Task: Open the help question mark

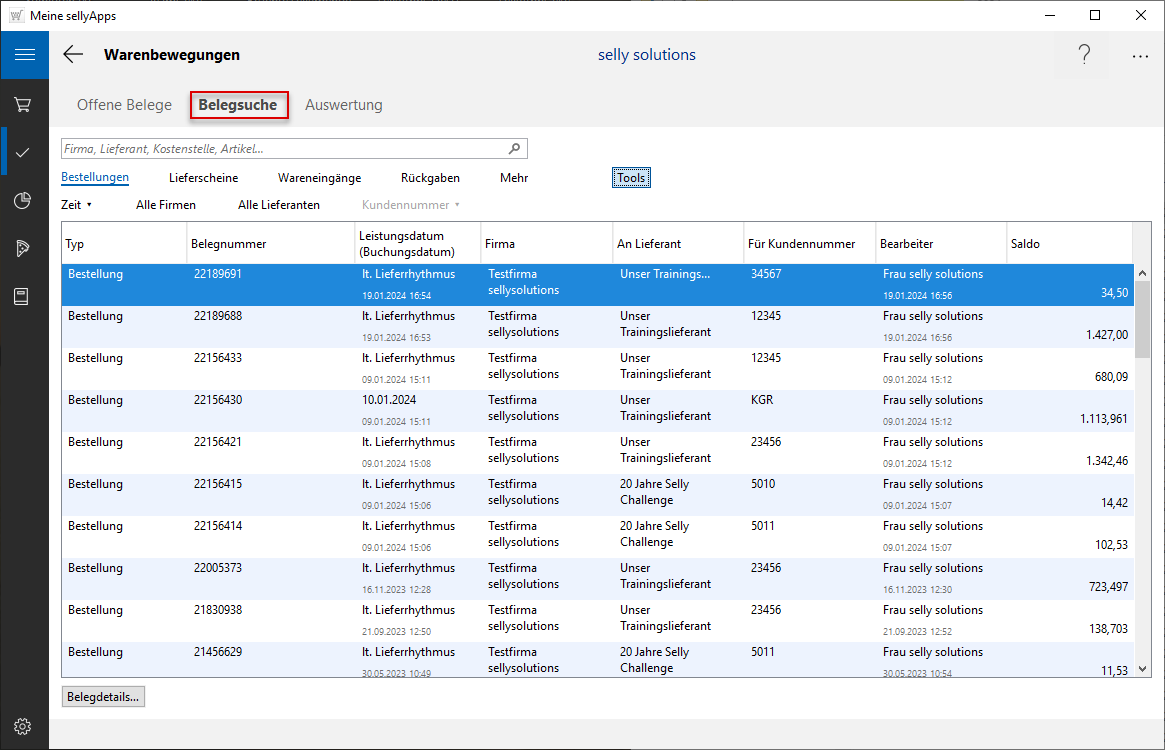Action: pos(1084,55)
